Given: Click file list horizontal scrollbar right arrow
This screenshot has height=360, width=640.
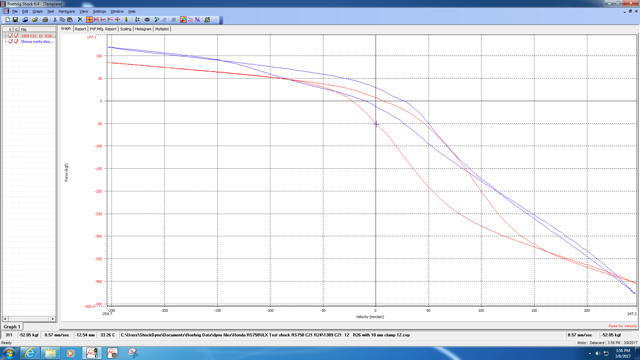Looking at the screenshot, I should coord(53,319).
